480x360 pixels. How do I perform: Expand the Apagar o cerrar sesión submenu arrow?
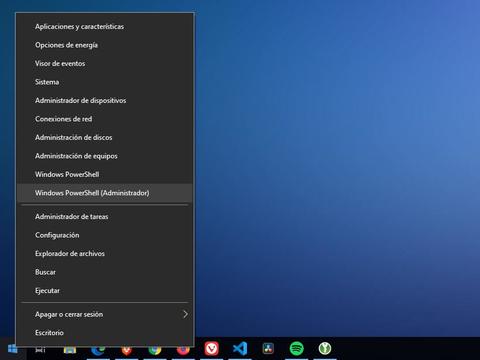(x=185, y=314)
